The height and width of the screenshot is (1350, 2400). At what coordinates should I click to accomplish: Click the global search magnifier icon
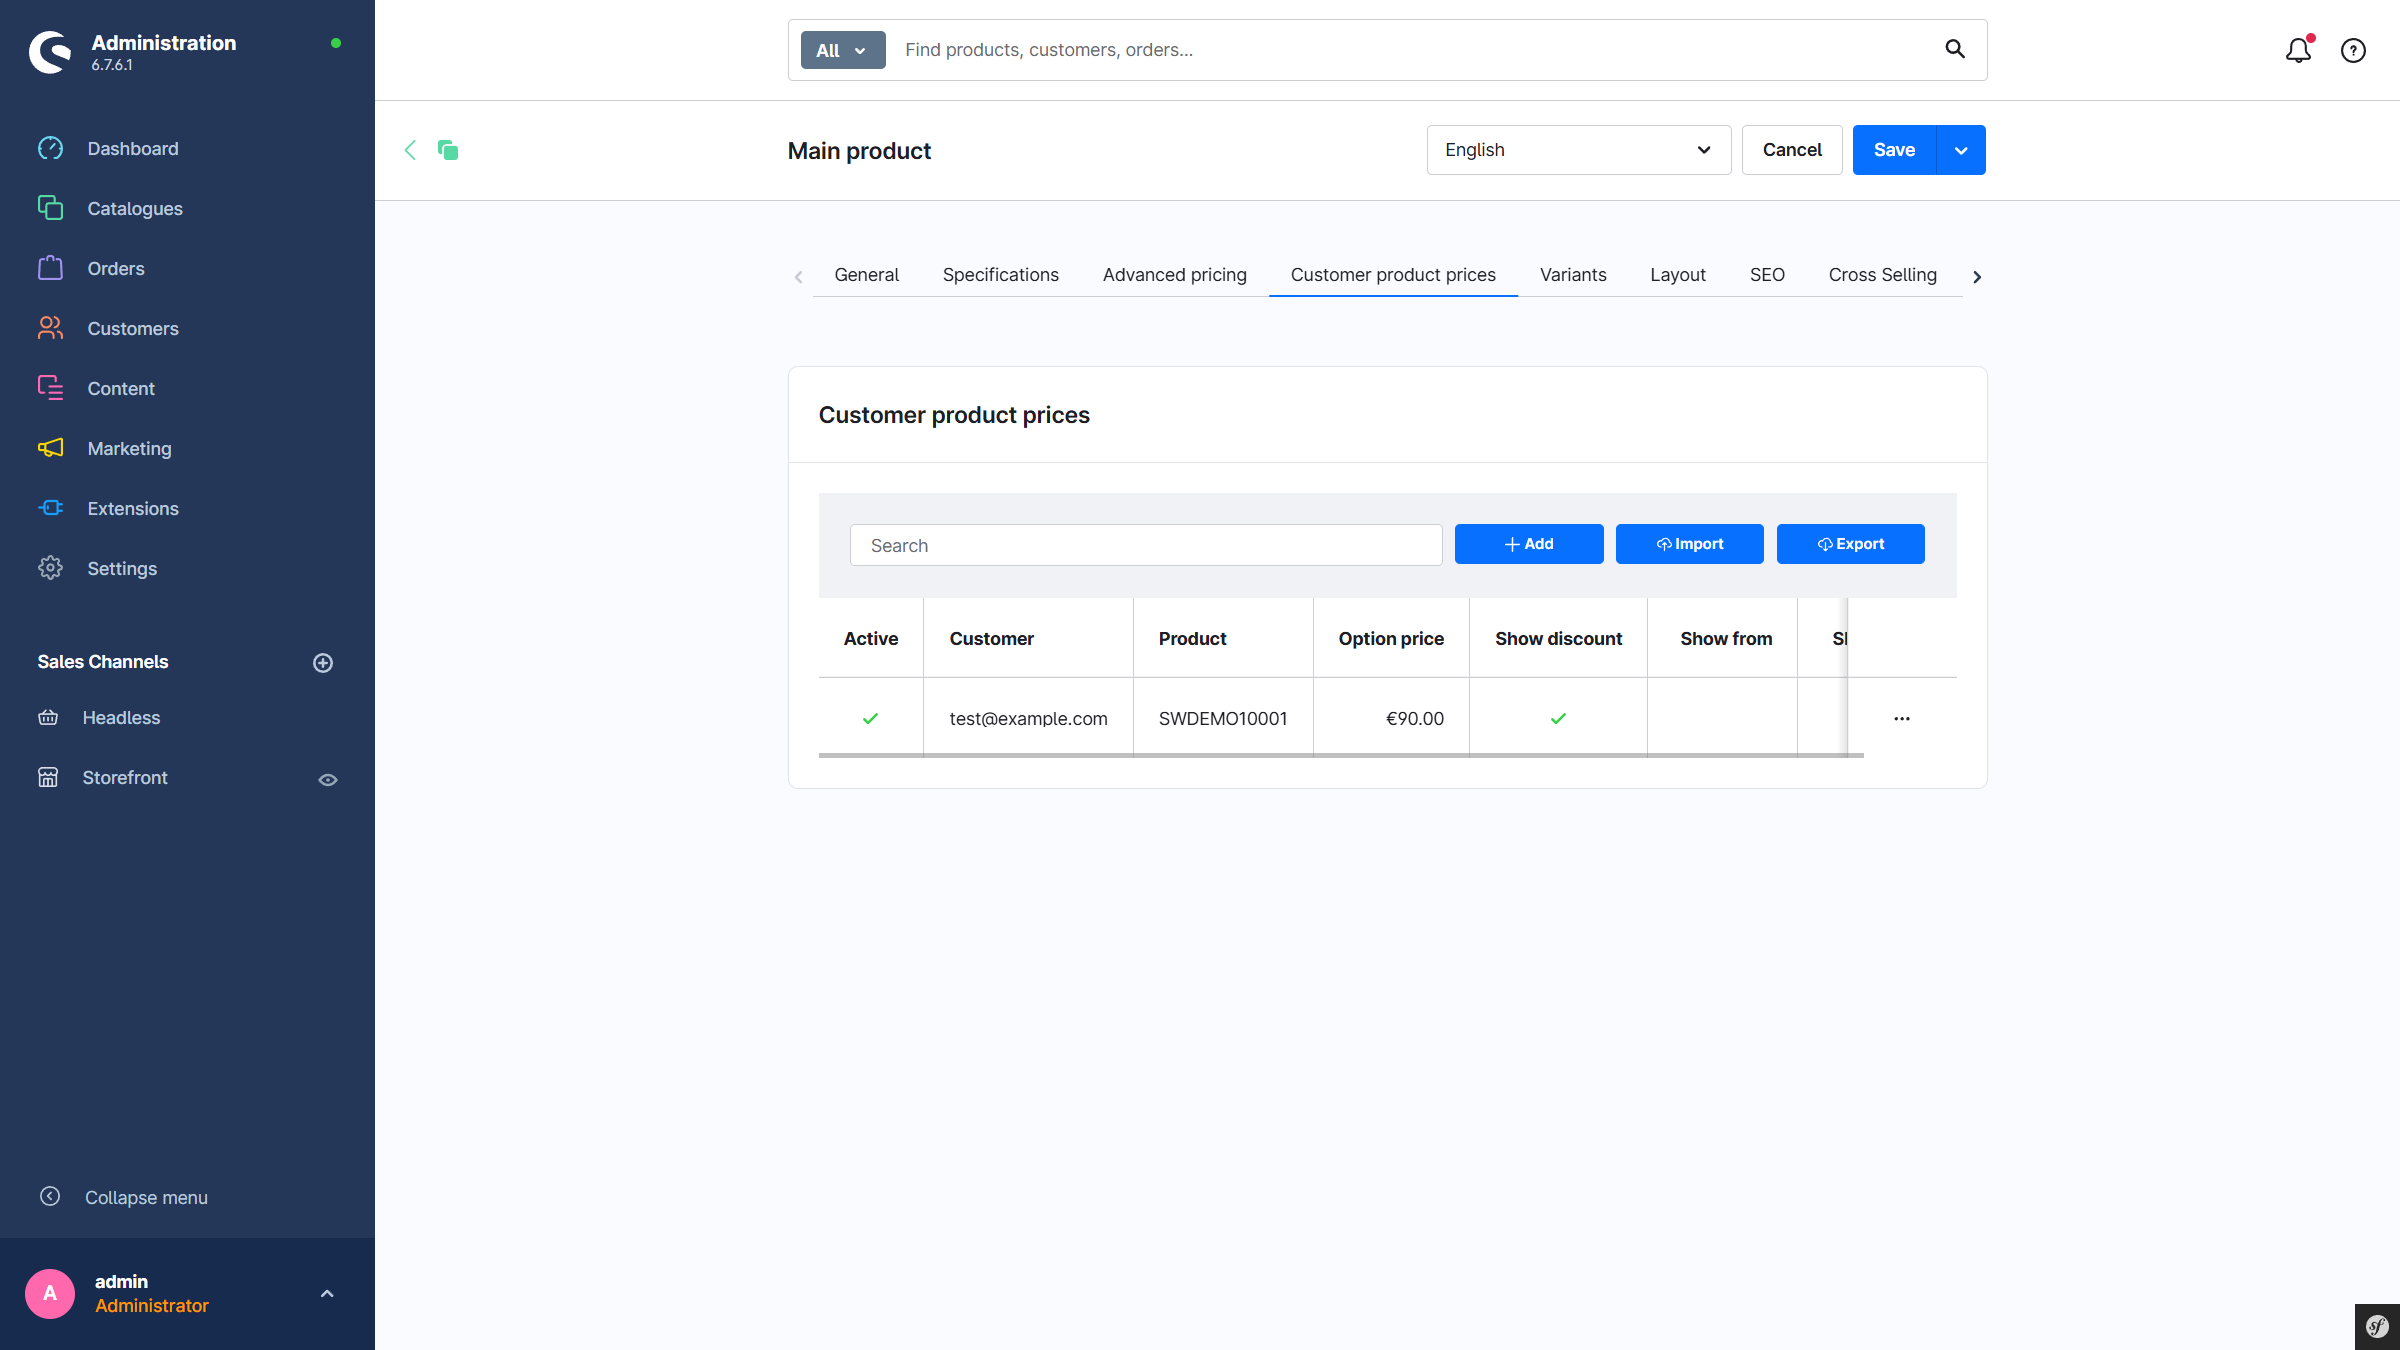[x=1955, y=49]
